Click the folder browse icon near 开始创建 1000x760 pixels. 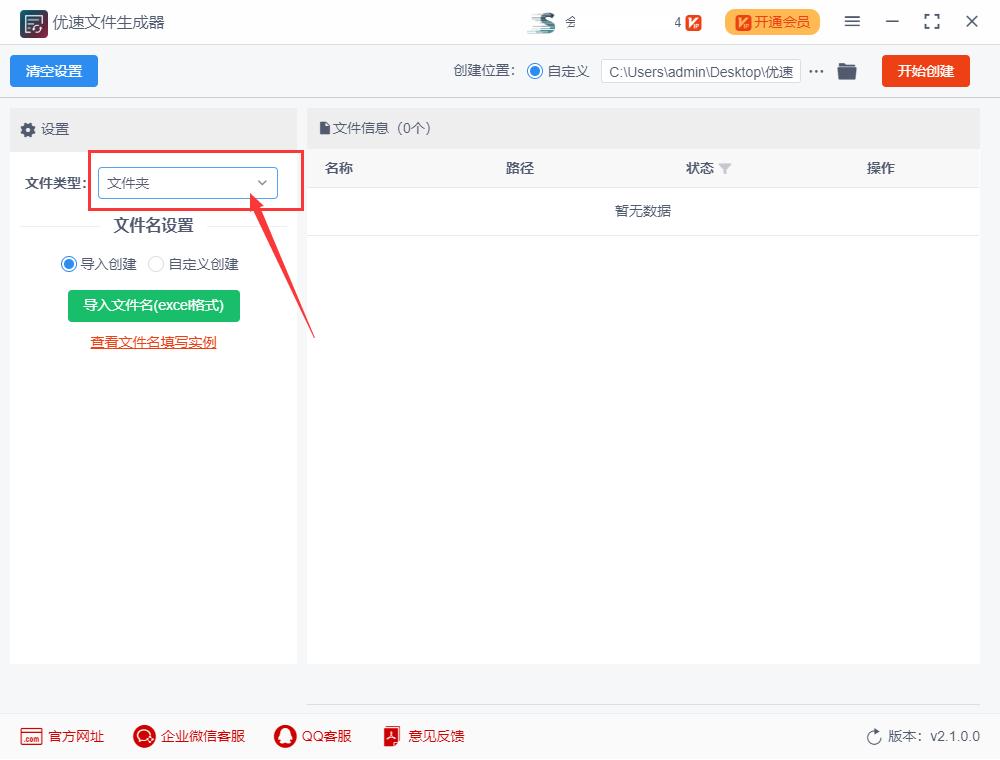click(847, 71)
